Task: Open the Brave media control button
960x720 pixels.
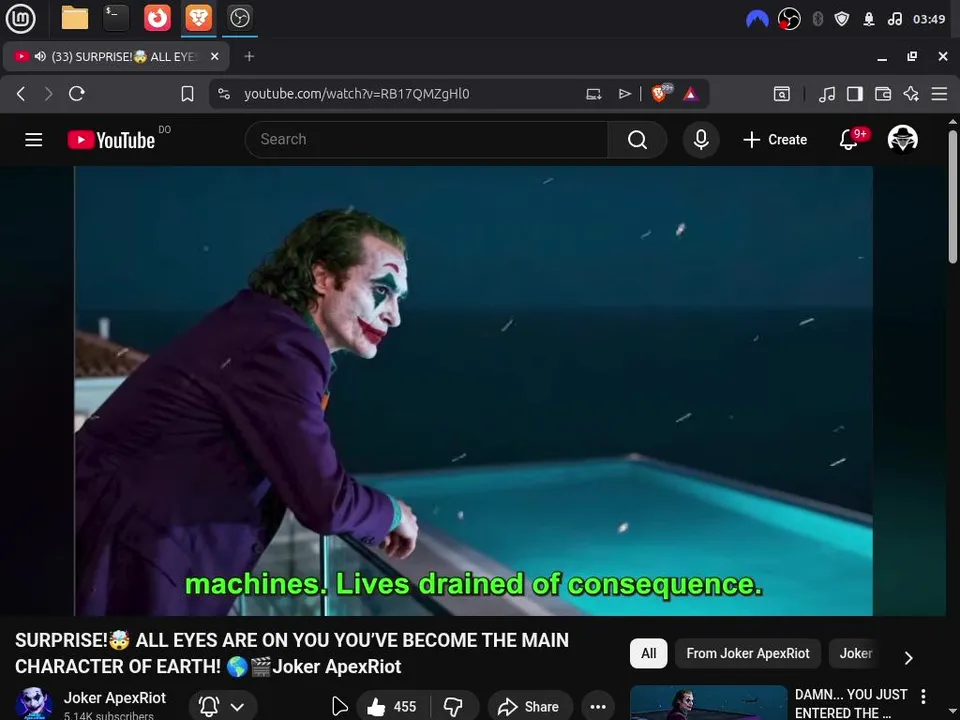Action: point(827,94)
